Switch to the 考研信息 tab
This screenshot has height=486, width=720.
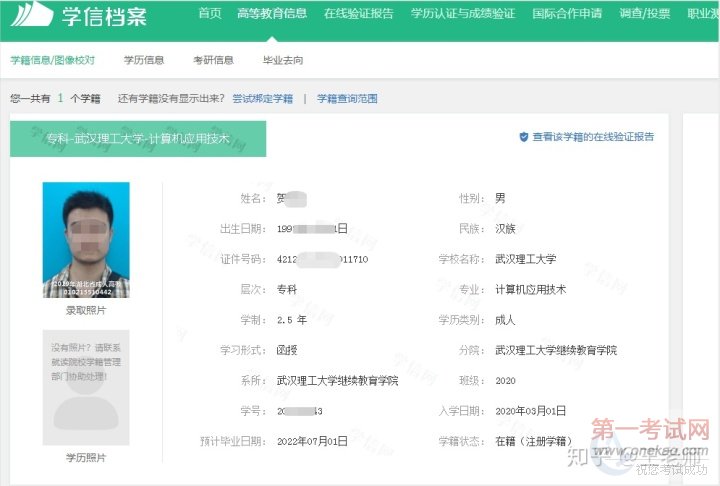pyautogui.click(x=213, y=60)
